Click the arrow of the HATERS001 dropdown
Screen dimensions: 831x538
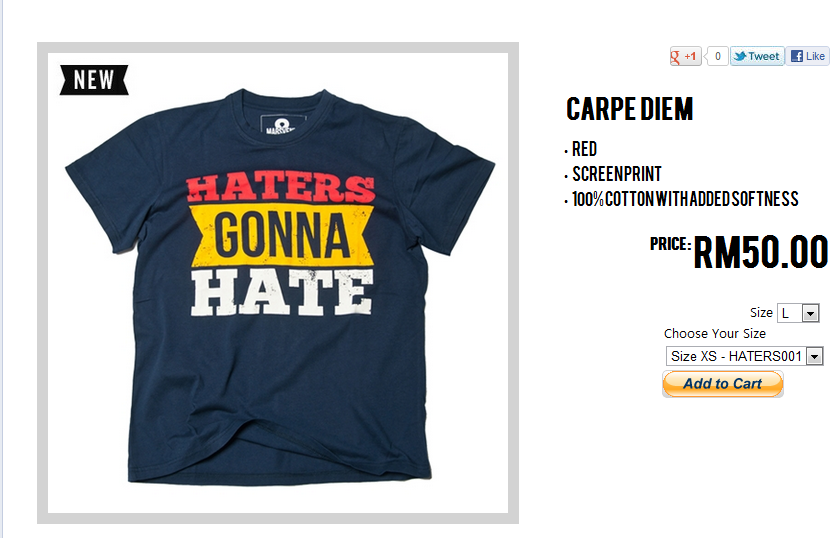coord(815,356)
